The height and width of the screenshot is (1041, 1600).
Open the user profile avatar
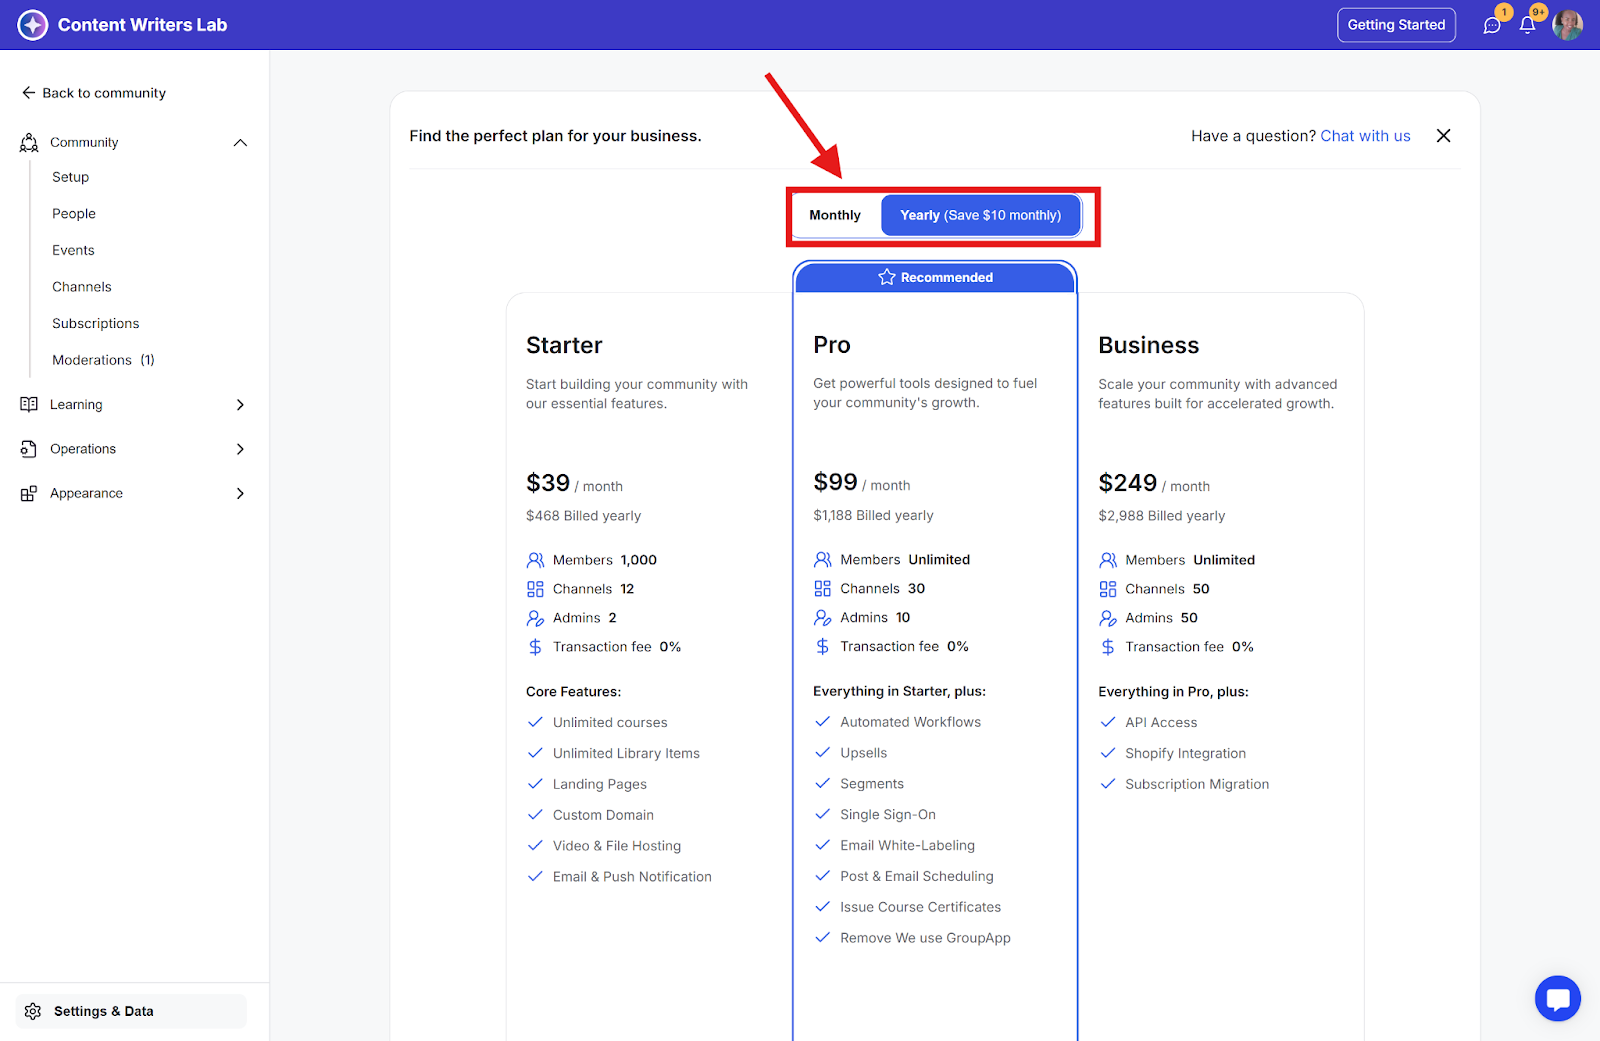(1567, 25)
